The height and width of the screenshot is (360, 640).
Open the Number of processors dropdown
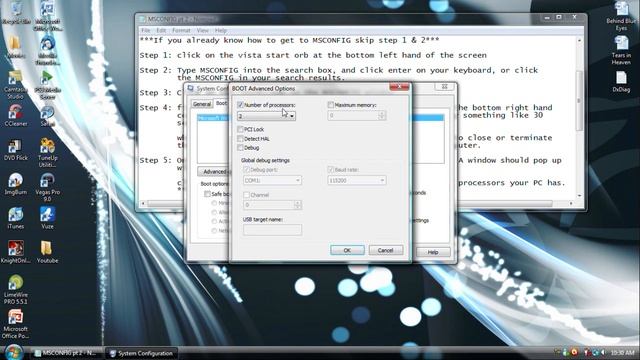tap(266, 116)
